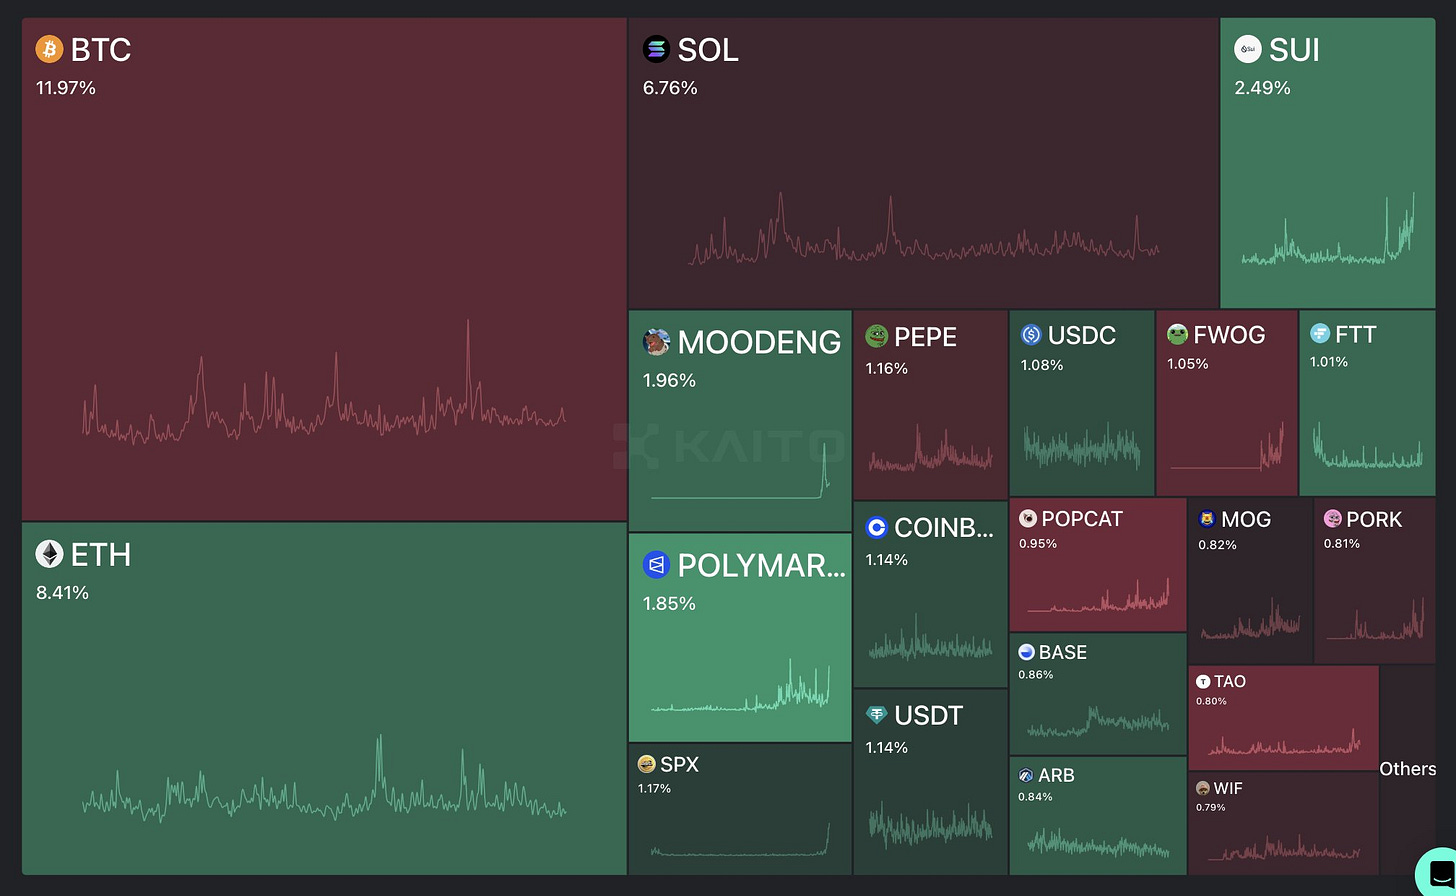Click the TAO 0.80% value
Screen dimensions: 1456x896
(1211, 701)
